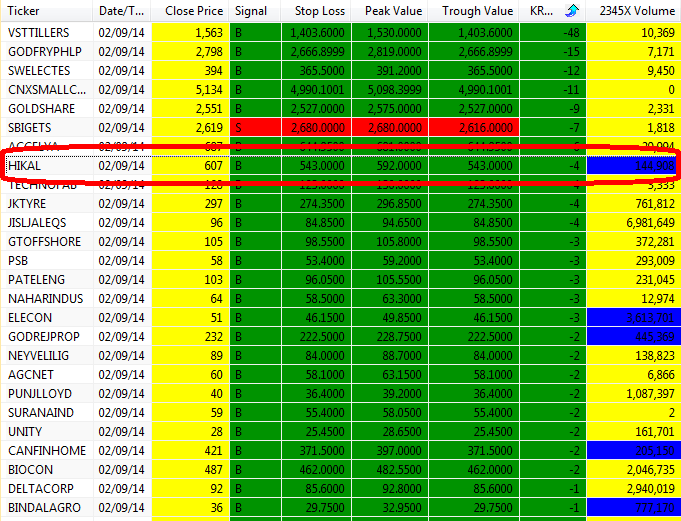Click the GODREJPROP volume cell 445,369

634,337
